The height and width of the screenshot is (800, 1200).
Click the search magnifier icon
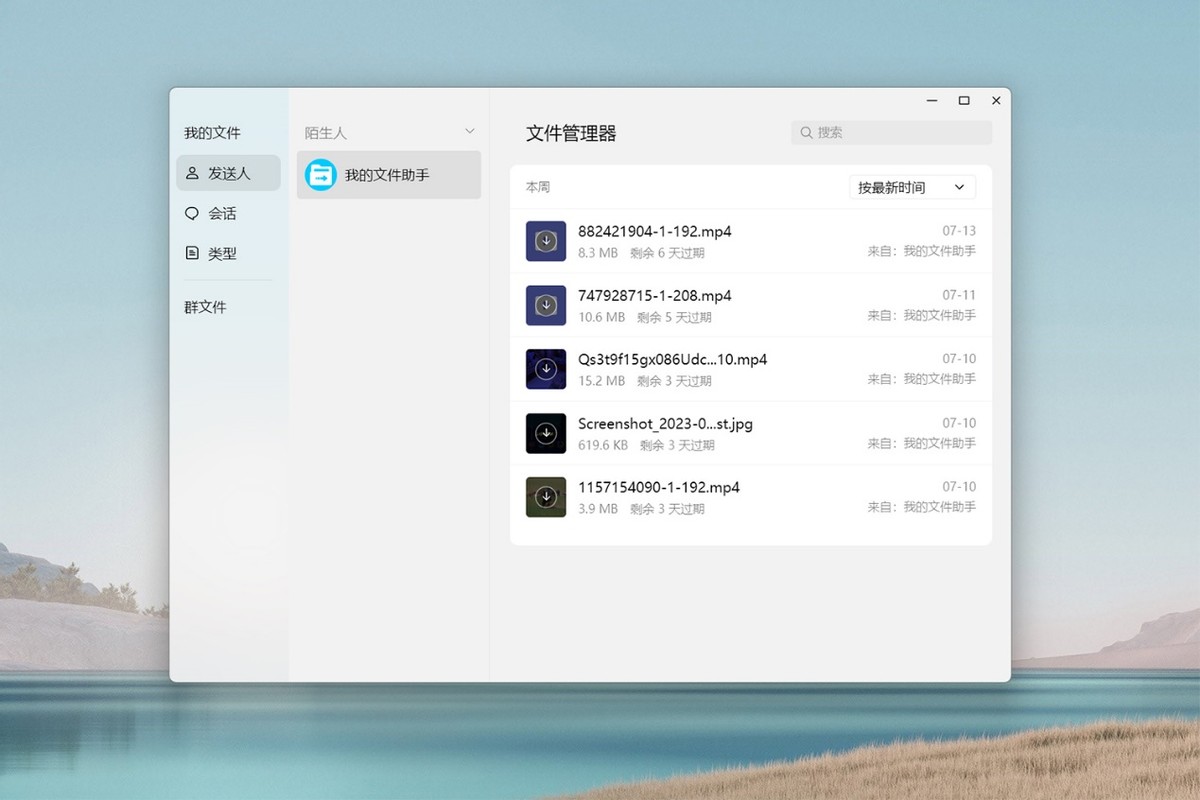click(x=806, y=132)
